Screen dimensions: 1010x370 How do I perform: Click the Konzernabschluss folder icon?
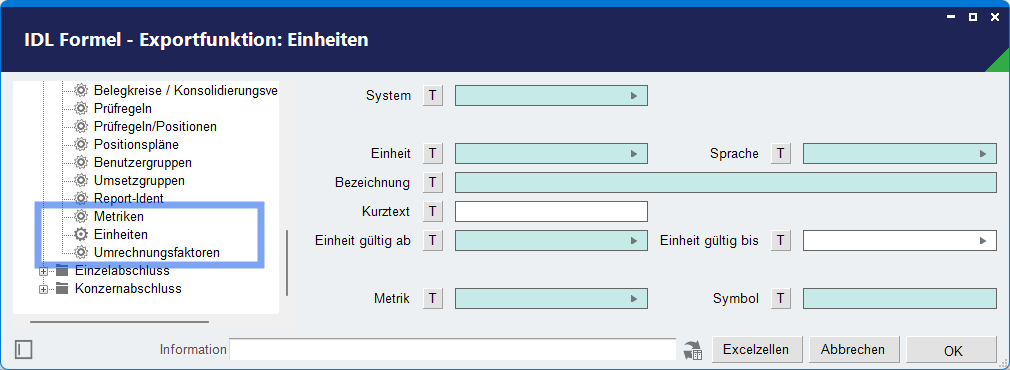62,289
